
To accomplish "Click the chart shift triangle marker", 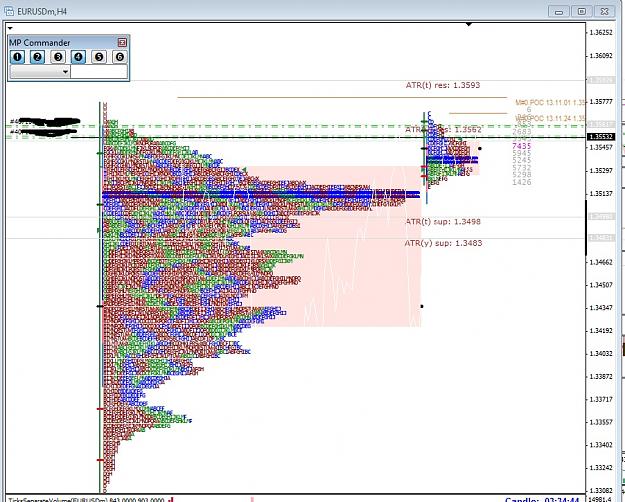I will click(469, 25).
